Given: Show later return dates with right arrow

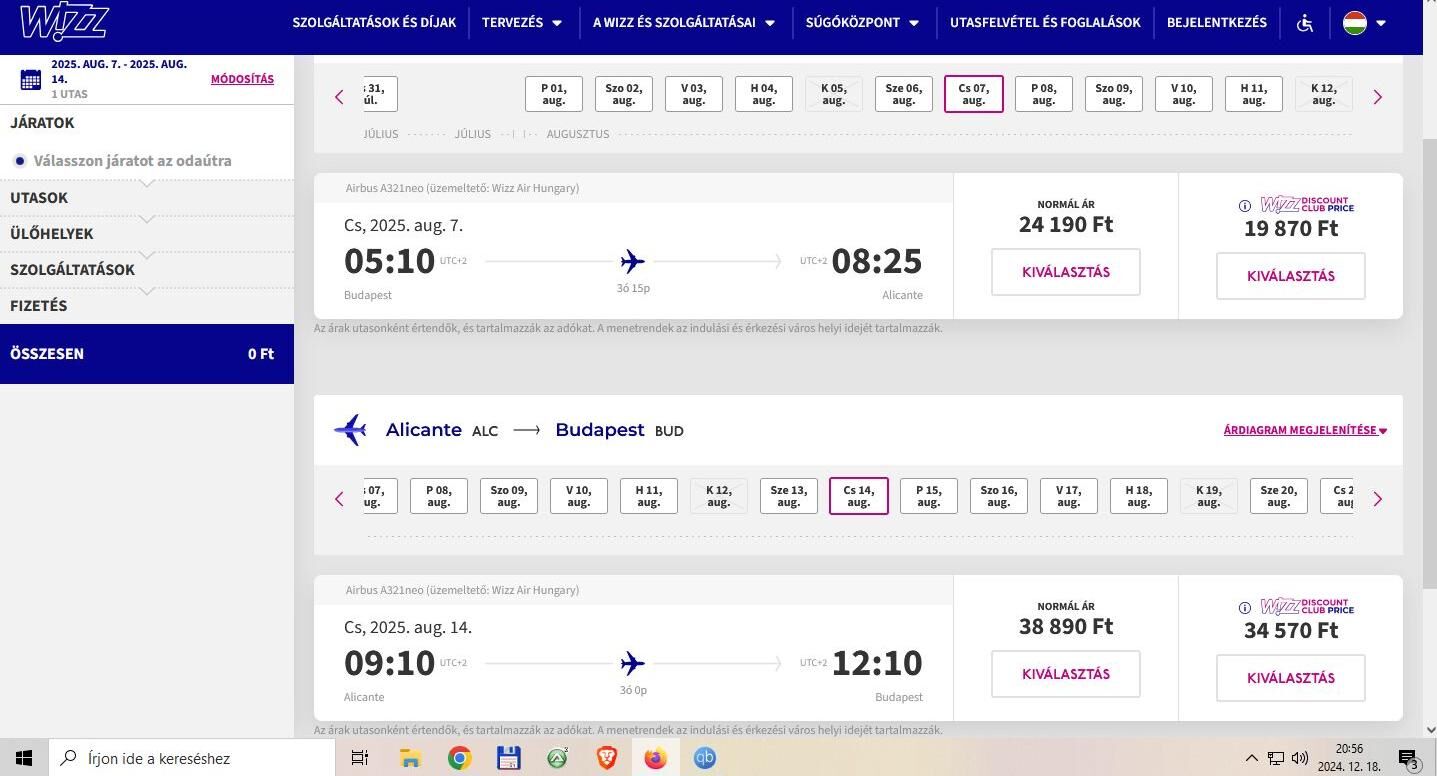Looking at the screenshot, I should 1378,499.
